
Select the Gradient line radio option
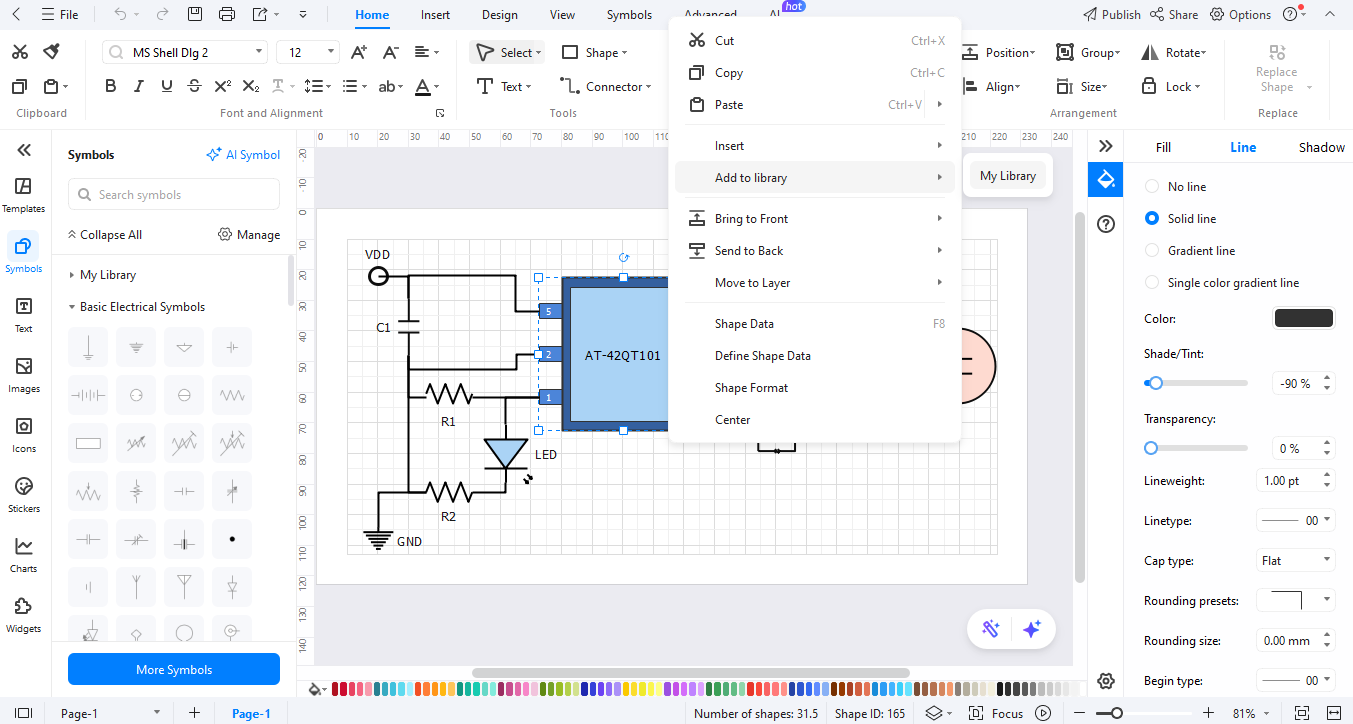point(1152,250)
